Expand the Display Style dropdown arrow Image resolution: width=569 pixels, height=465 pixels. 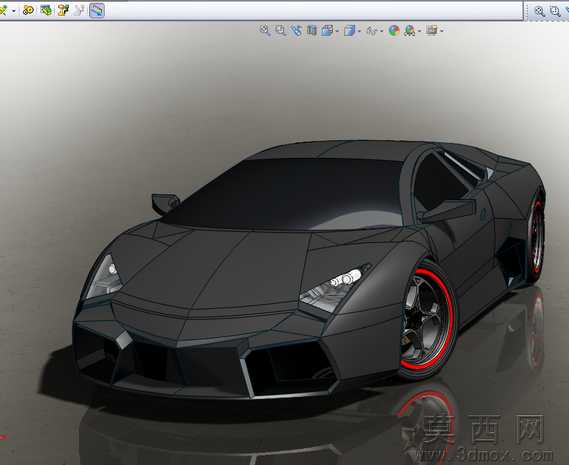click(359, 31)
